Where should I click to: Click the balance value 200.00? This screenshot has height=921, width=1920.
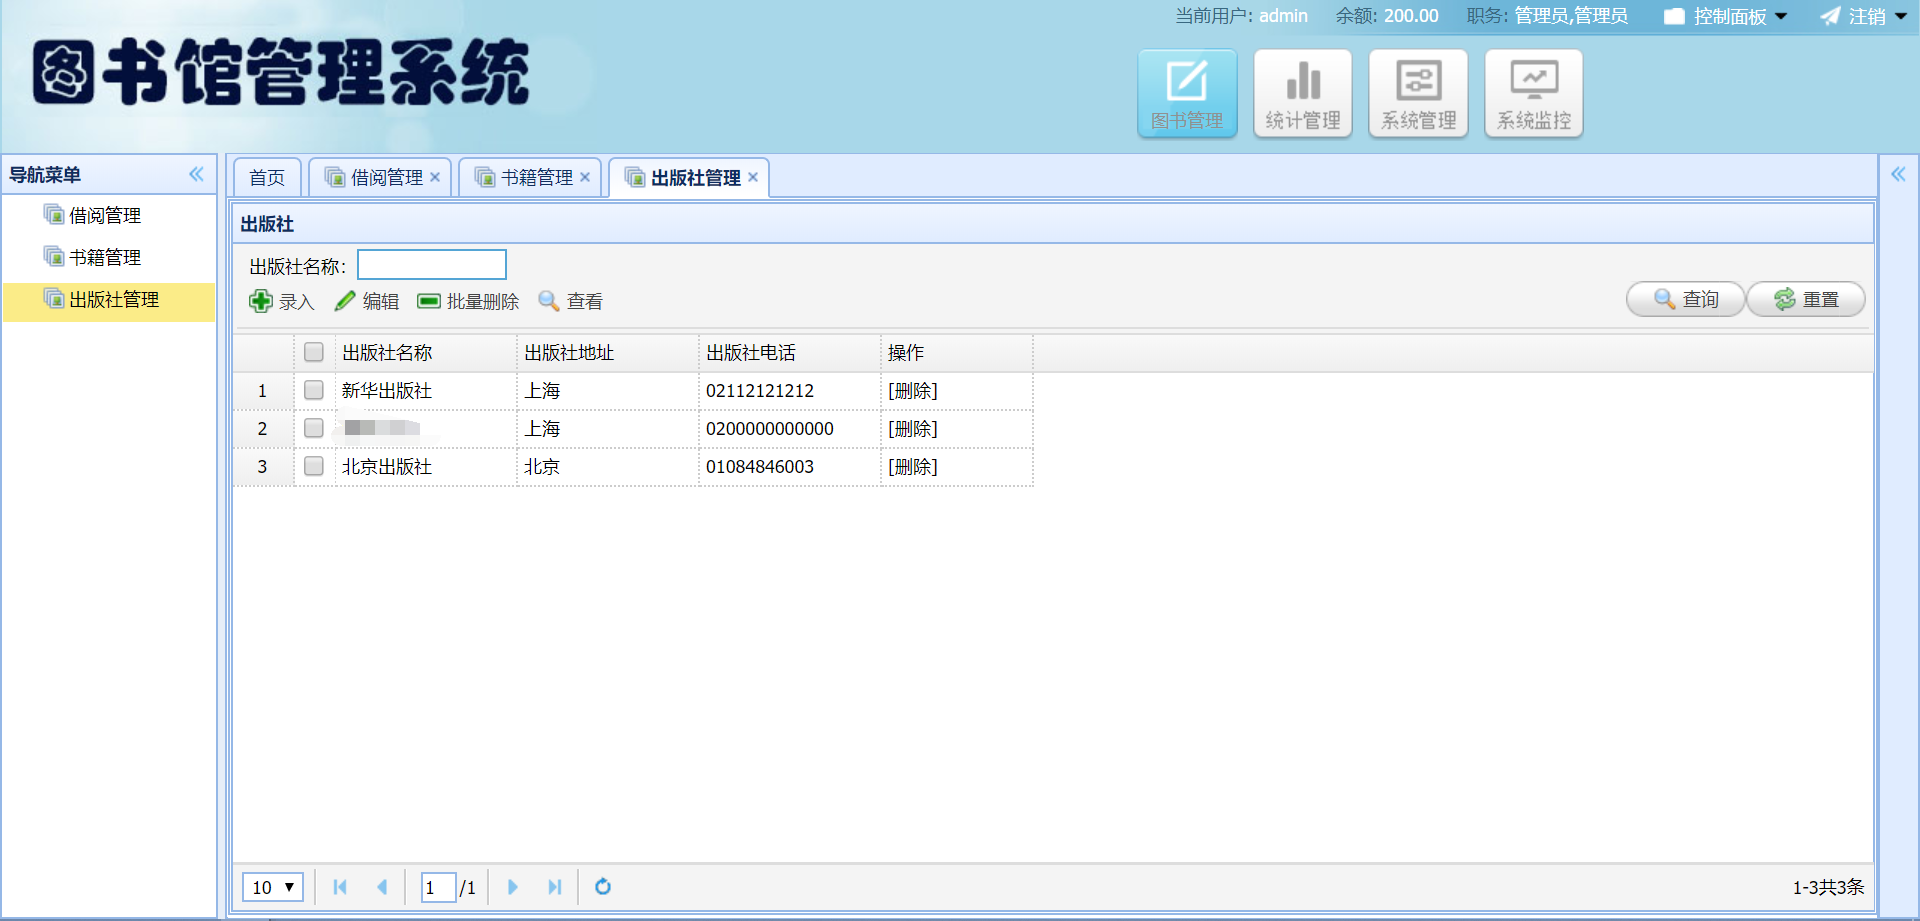(1411, 16)
